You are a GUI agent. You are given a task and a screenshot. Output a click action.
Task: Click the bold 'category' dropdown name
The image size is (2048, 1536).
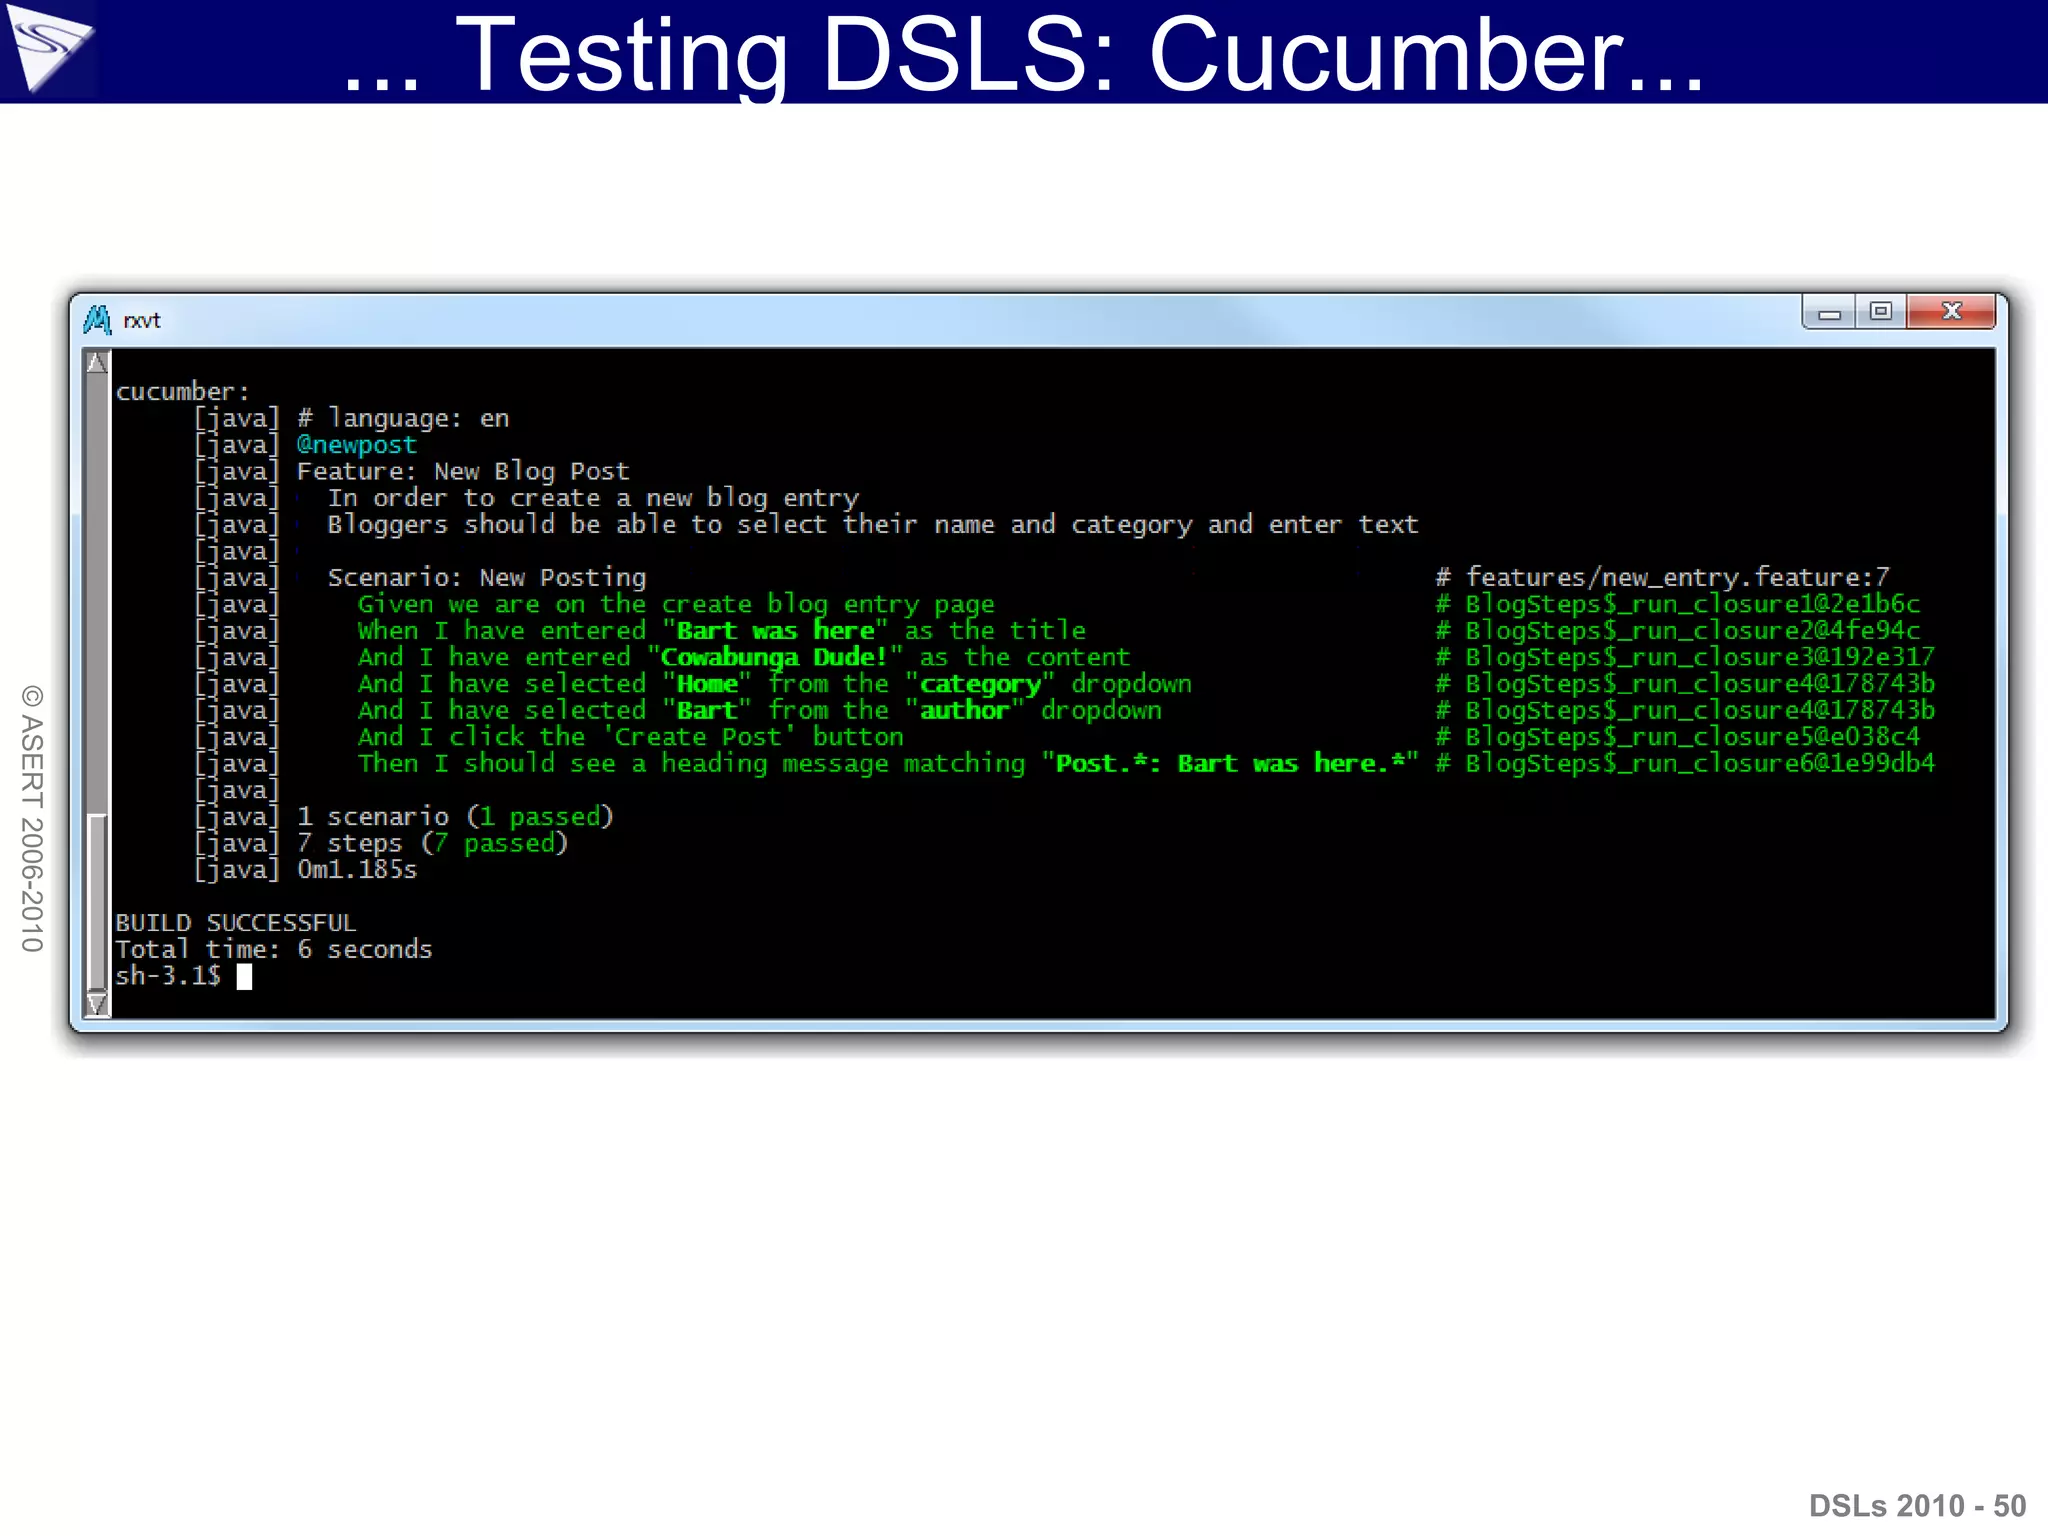point(980,685)
